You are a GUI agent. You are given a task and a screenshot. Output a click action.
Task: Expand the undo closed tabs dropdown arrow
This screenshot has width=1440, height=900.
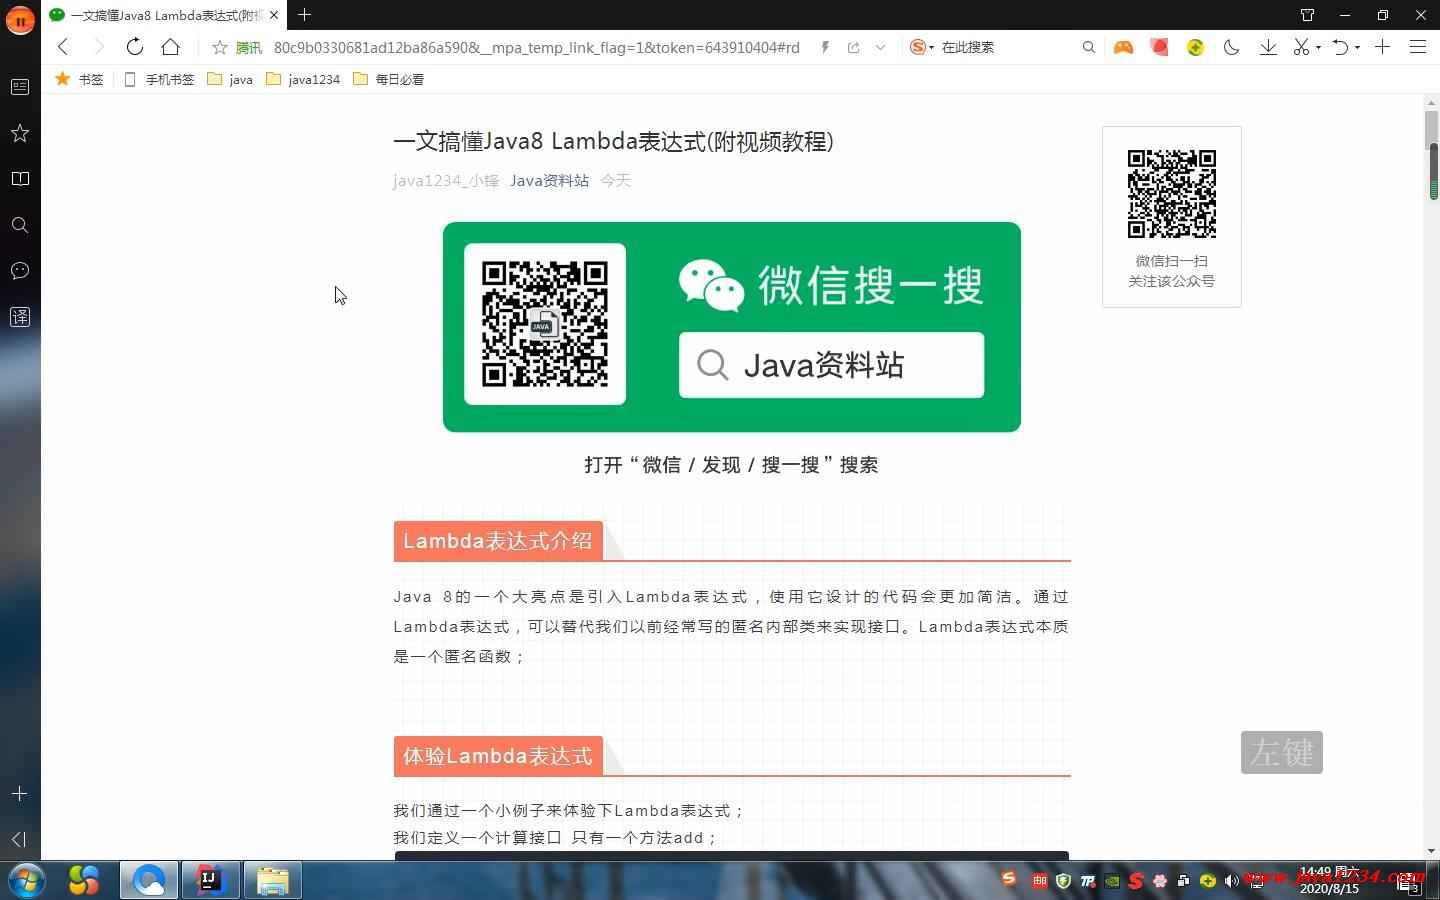[x=1357, y=47]
